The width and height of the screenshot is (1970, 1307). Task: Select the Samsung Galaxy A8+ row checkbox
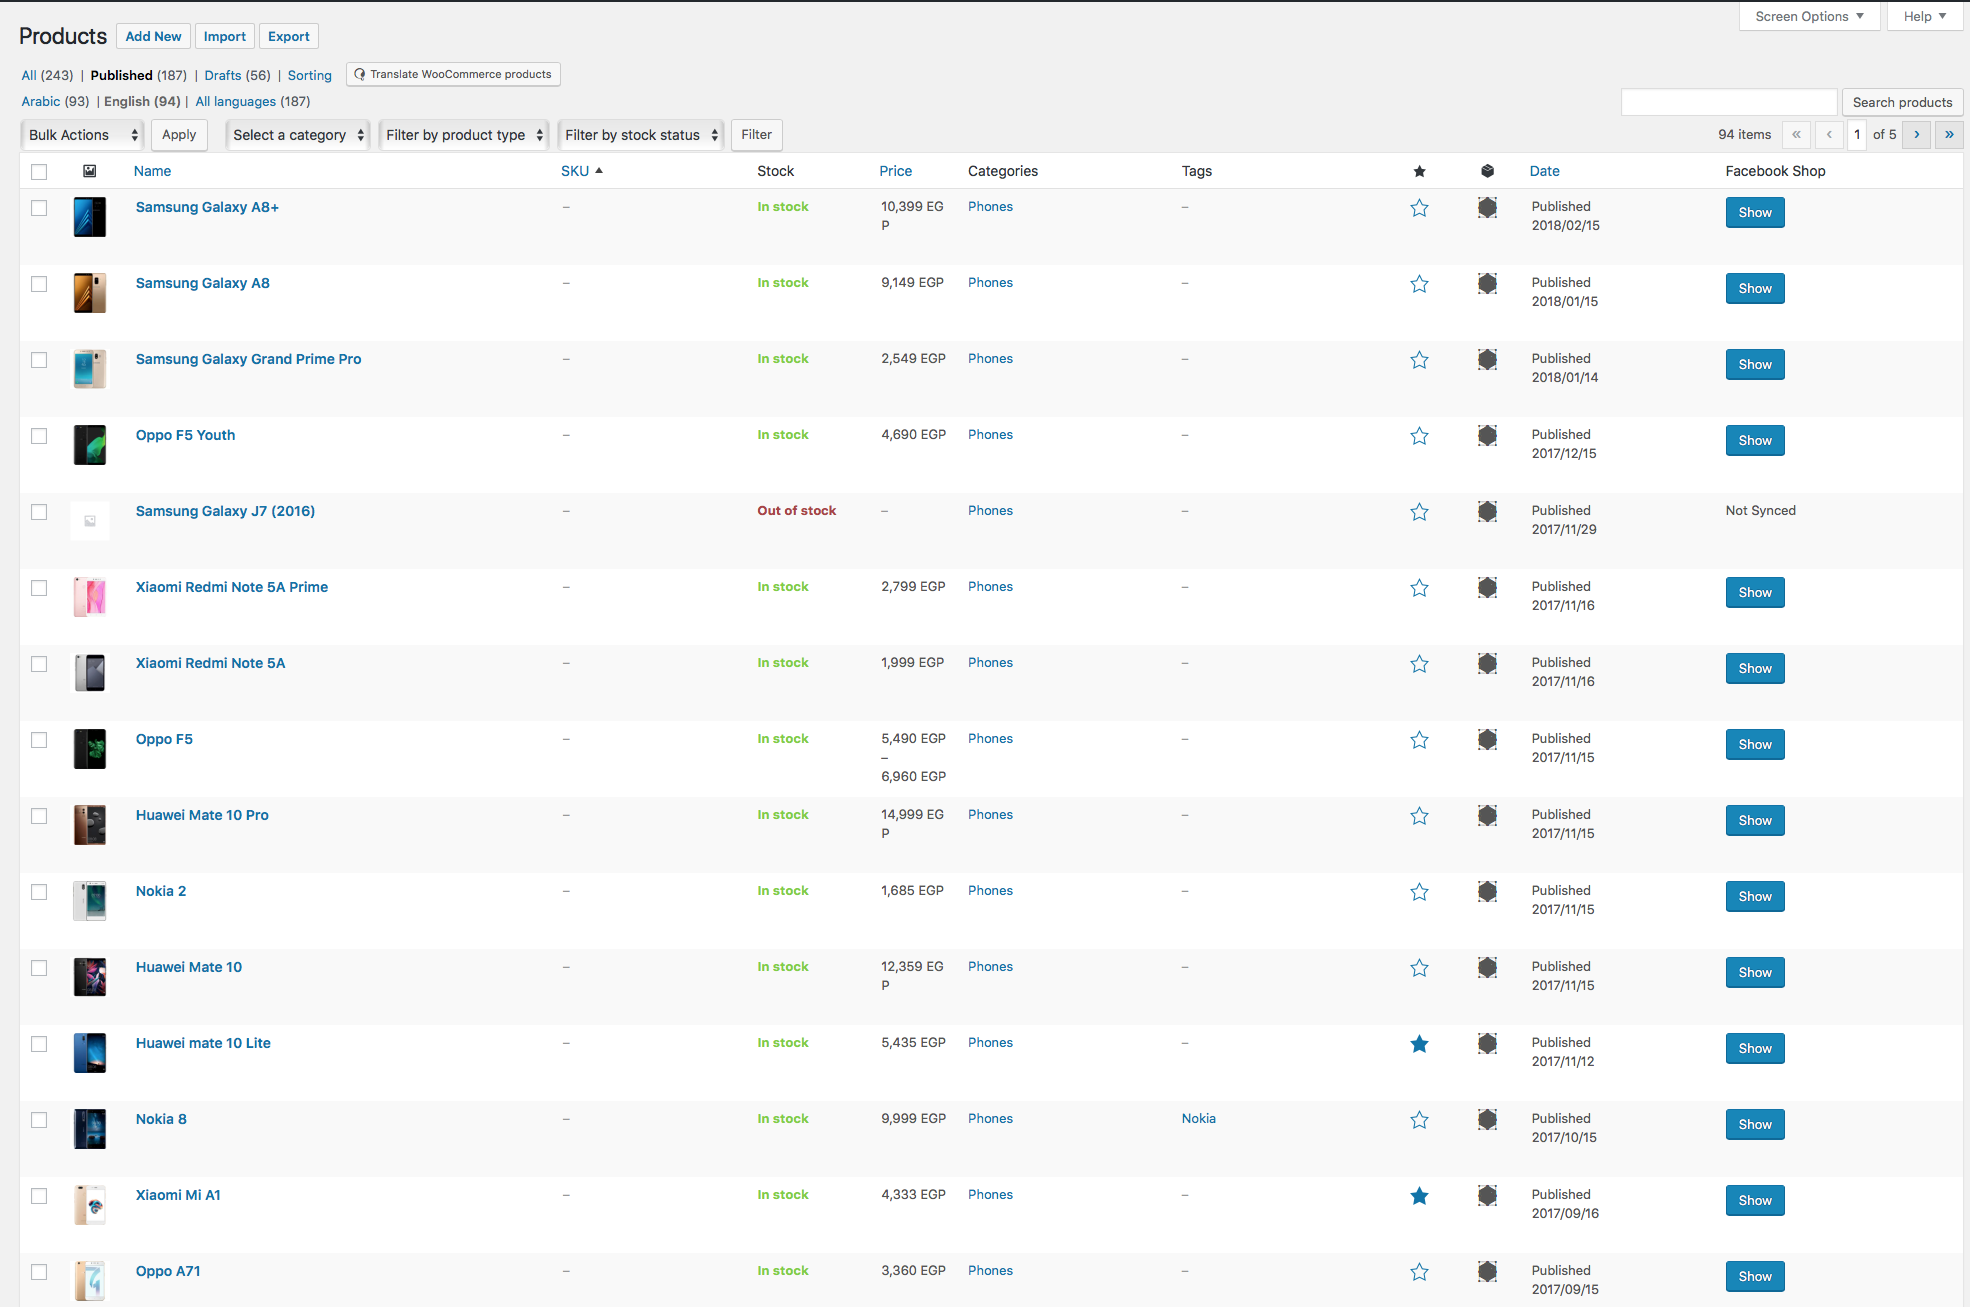(39, 208)
